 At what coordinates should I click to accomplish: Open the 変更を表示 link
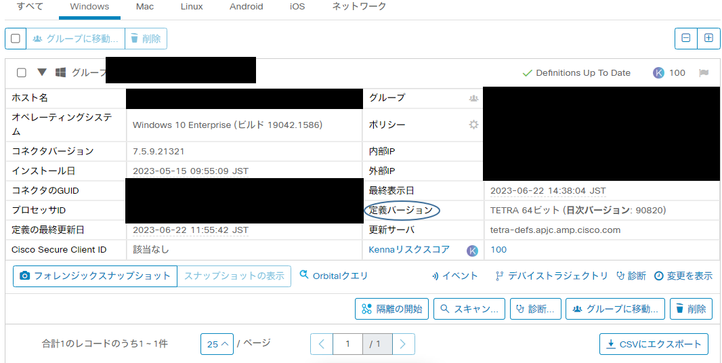[684, 276]
